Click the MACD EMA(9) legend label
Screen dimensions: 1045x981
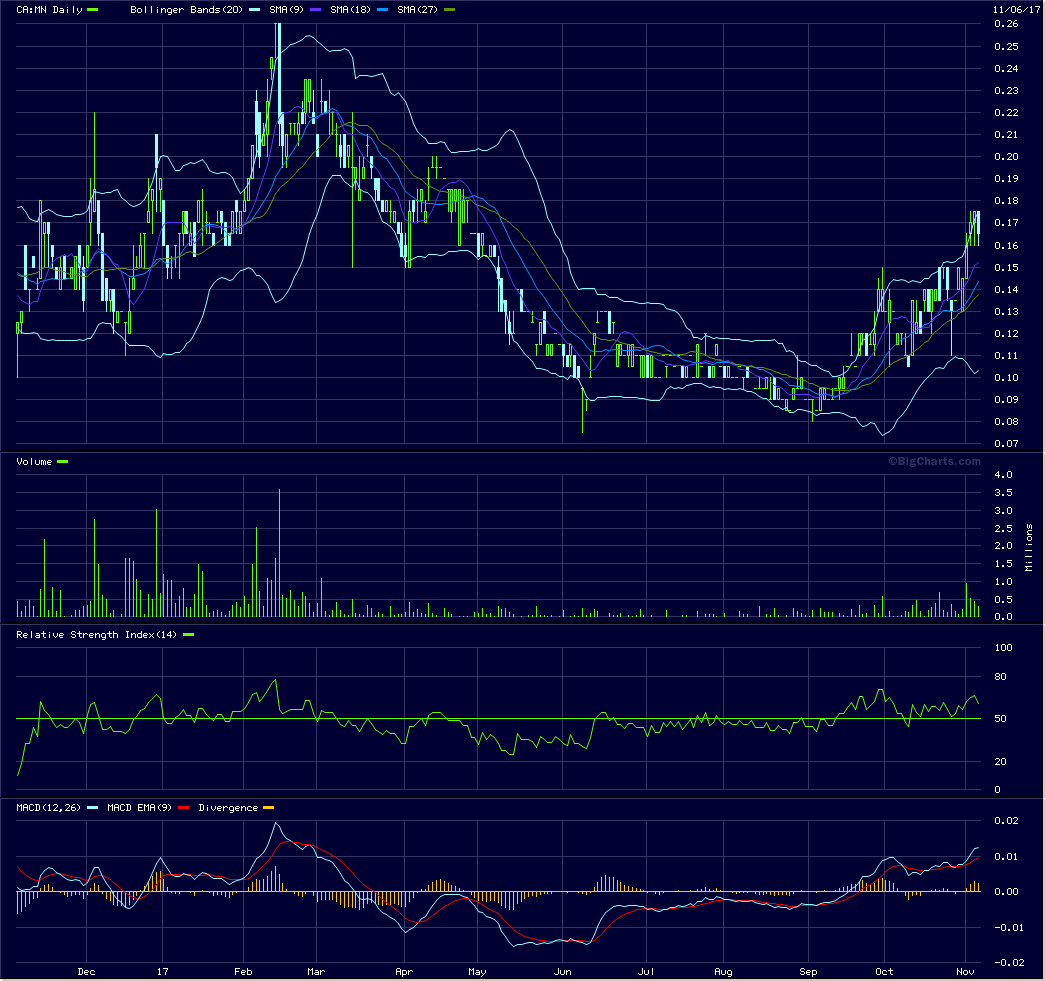(139, 807)
